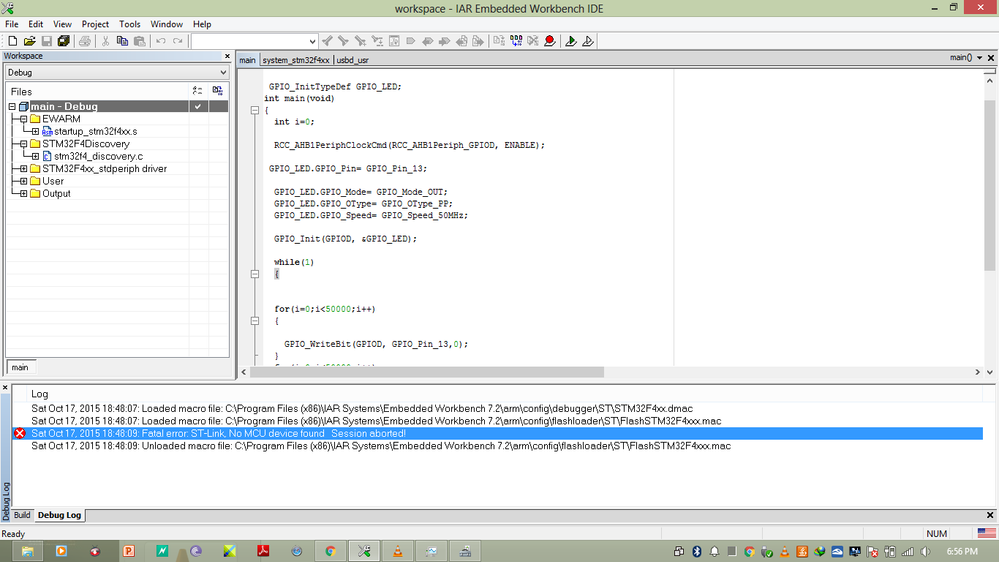Collapse the STM32F4Discovery folder
The image size is (999, 562).
(x=24, y=144)
